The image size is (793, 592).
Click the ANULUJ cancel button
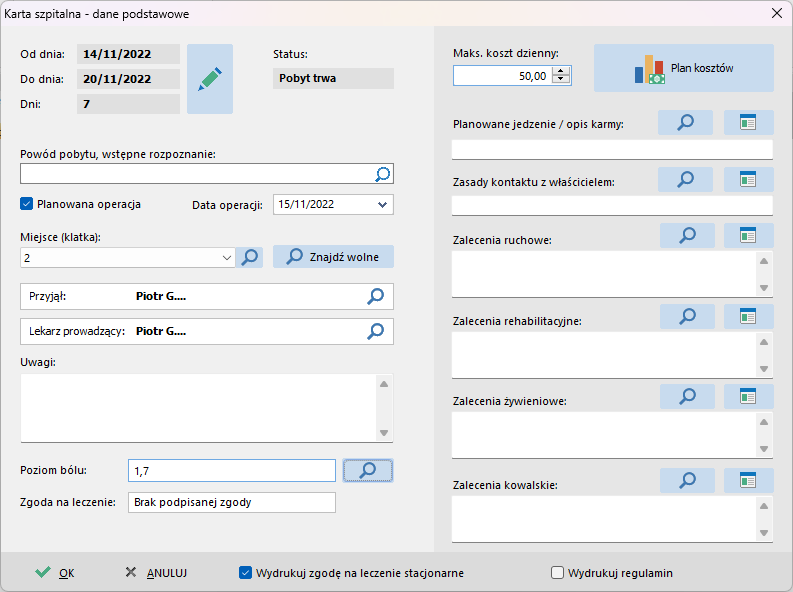click(x=156, y=573)
